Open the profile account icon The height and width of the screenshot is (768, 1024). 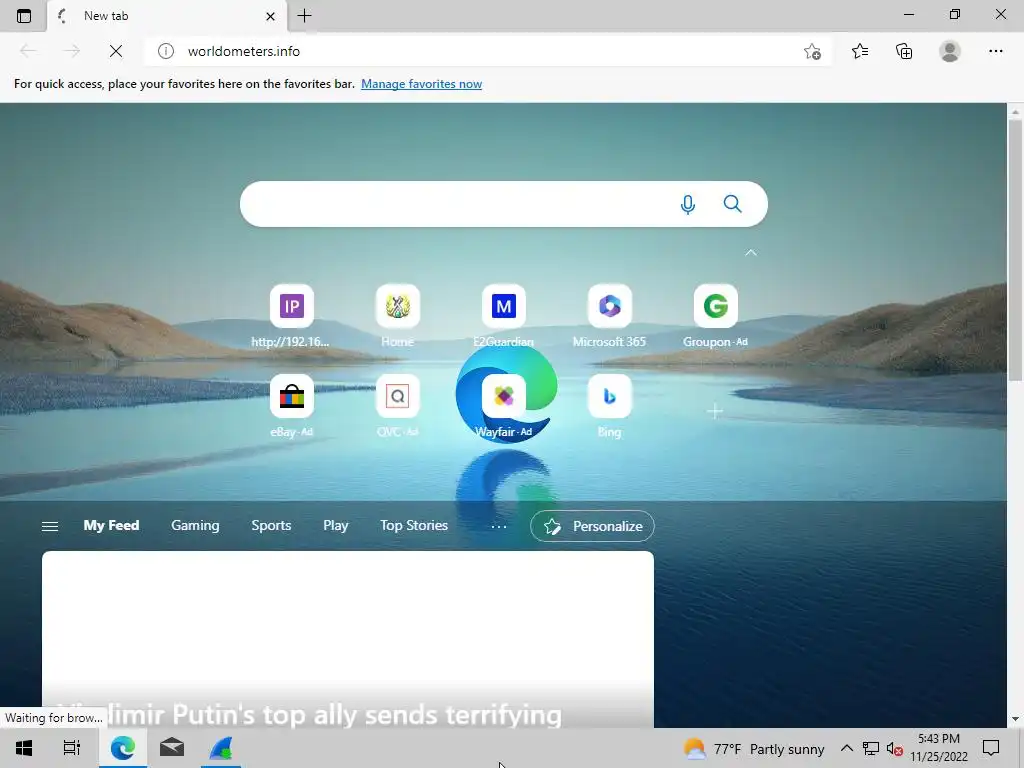pyautogui.click(x=950, y=51)
